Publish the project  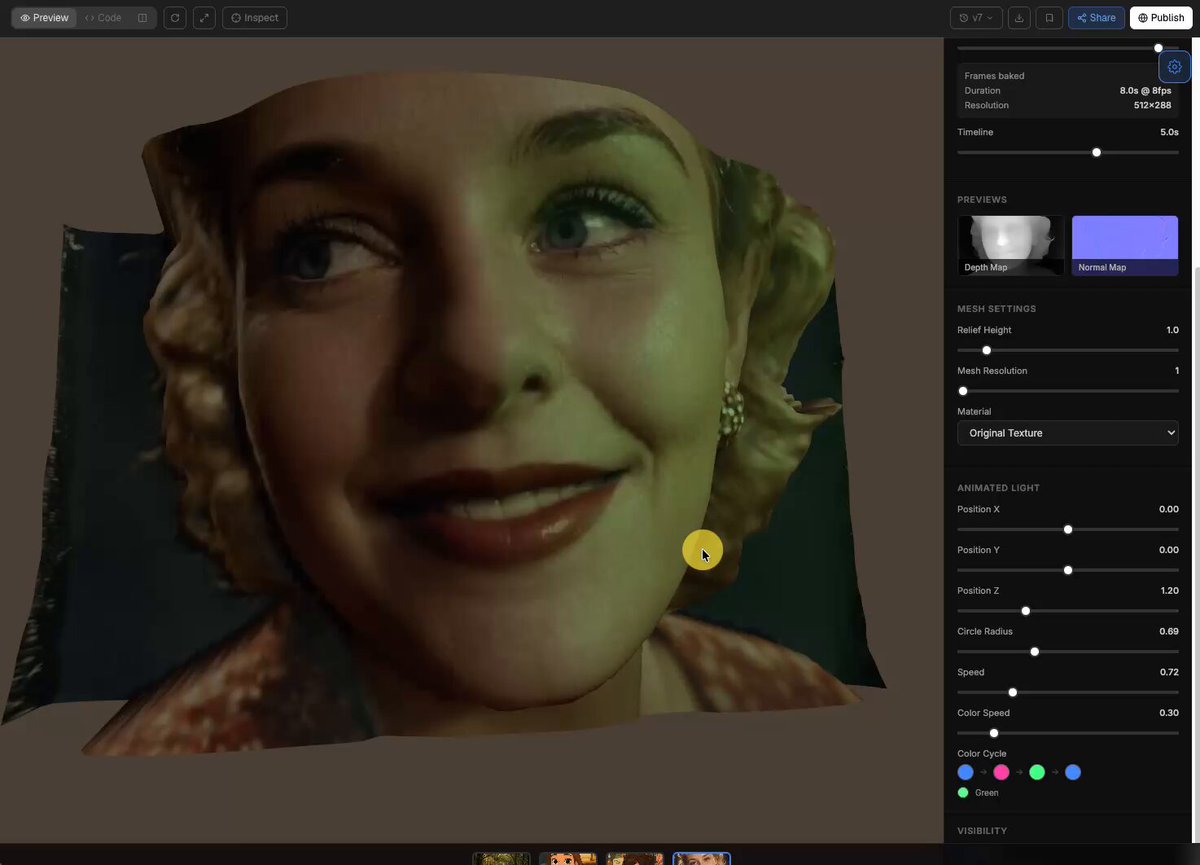click(1160, 17)
